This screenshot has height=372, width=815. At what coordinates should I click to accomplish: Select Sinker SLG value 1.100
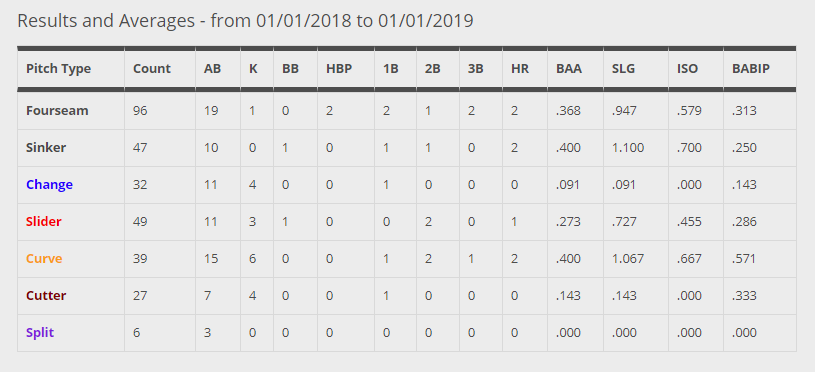pos(628,148)
